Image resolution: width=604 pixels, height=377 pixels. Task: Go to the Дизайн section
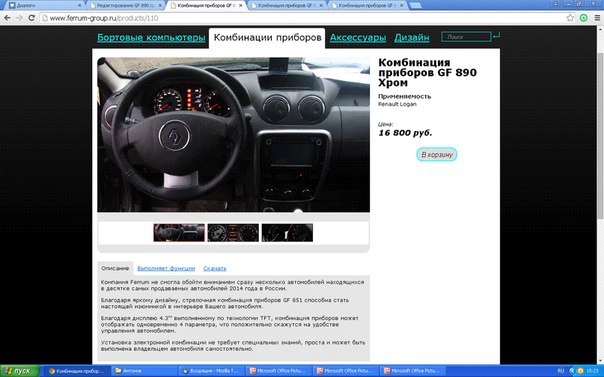[411, 38]
